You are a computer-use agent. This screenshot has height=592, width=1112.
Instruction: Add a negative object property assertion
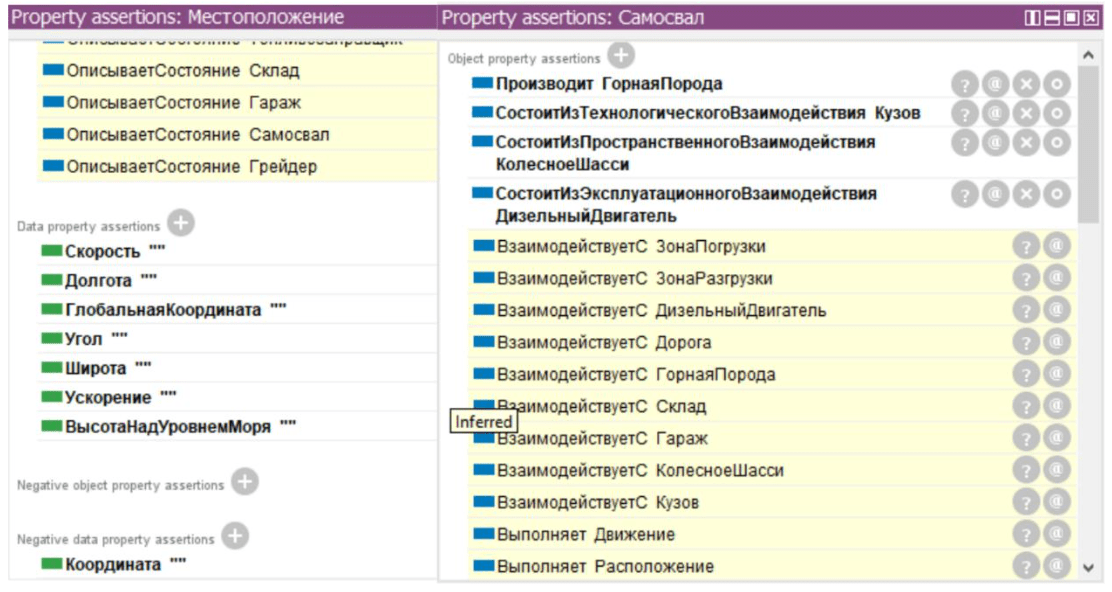click(x=244, y=483)
